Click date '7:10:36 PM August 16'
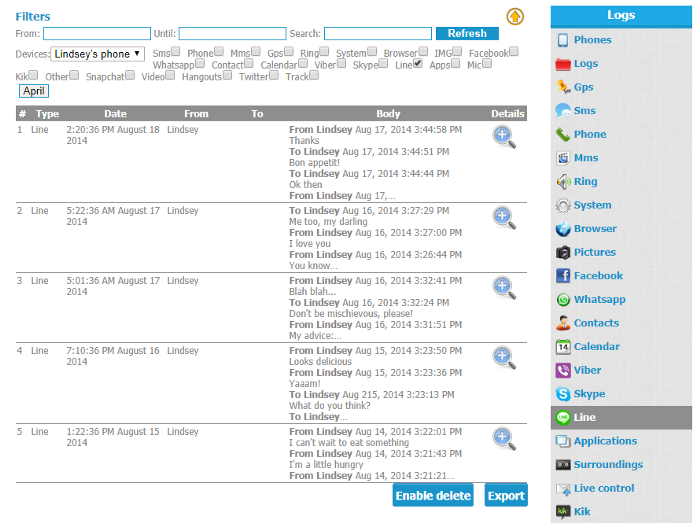 pyautogui.click(x=113, y=351)
